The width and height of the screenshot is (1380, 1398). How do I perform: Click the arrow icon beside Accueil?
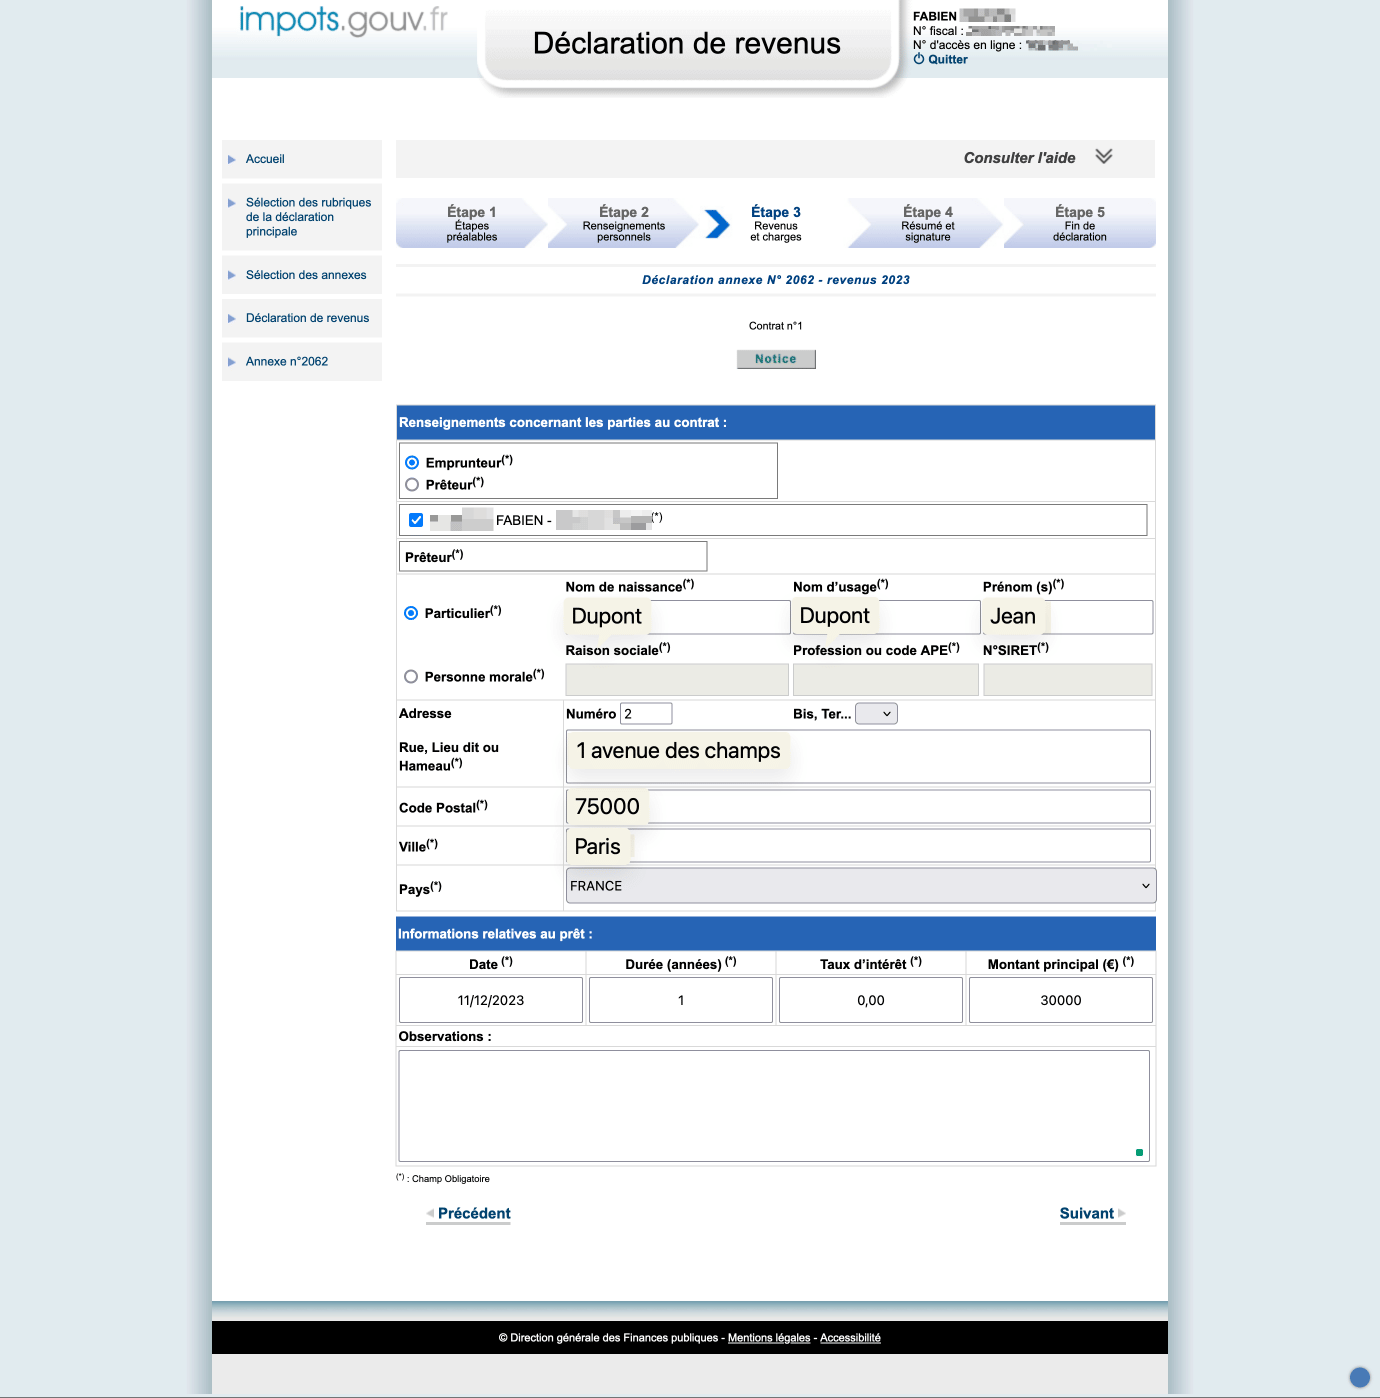tap(232, 159)
